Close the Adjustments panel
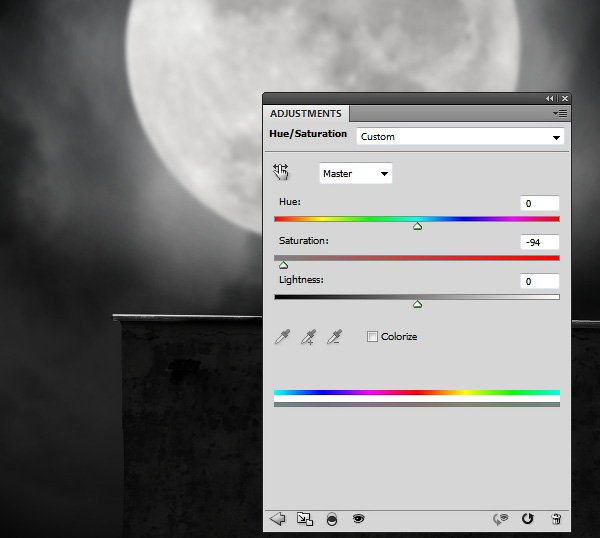The height and width of the screenshot is (538, 600). click(565, 99)
